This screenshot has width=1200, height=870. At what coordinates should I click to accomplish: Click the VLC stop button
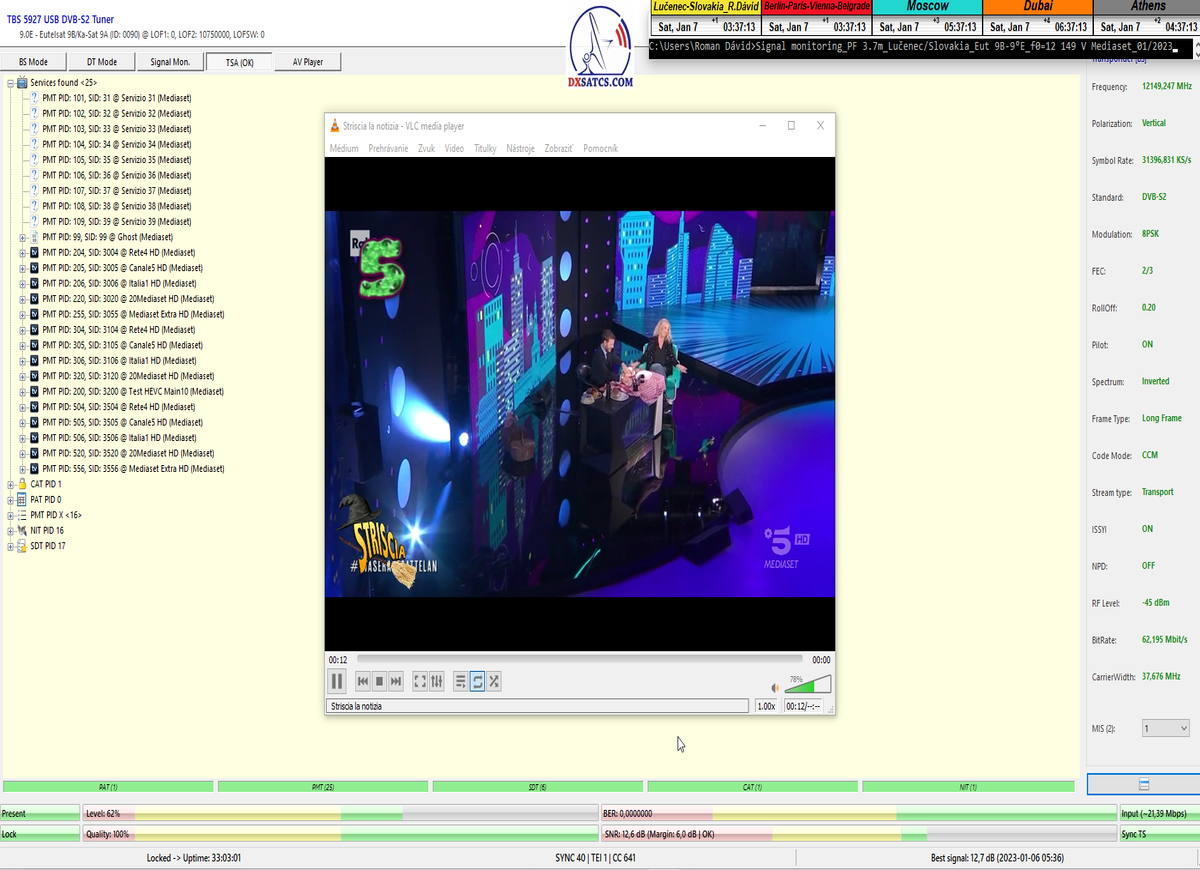(380, 681)
